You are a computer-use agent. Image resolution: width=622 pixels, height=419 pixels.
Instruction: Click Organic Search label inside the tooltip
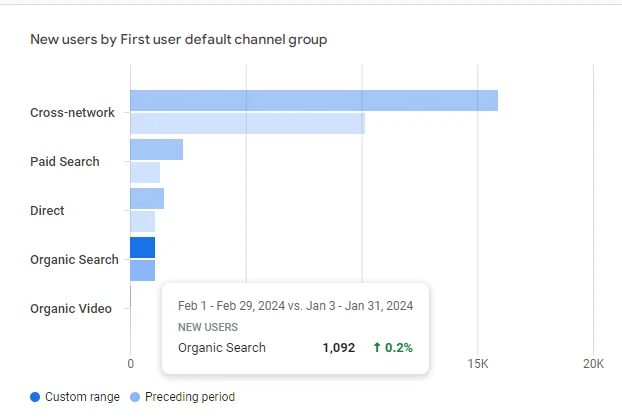[222, 348]
